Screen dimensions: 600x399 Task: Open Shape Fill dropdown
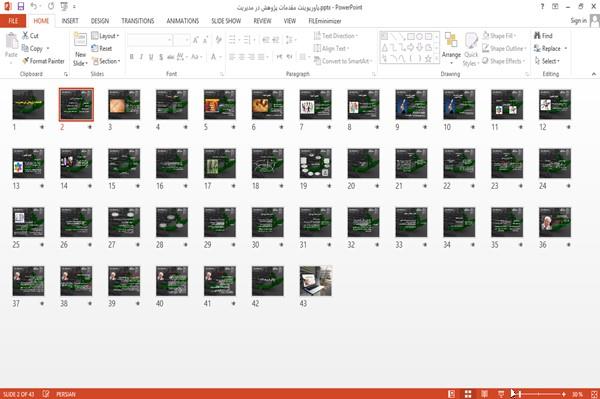[499, 36]
